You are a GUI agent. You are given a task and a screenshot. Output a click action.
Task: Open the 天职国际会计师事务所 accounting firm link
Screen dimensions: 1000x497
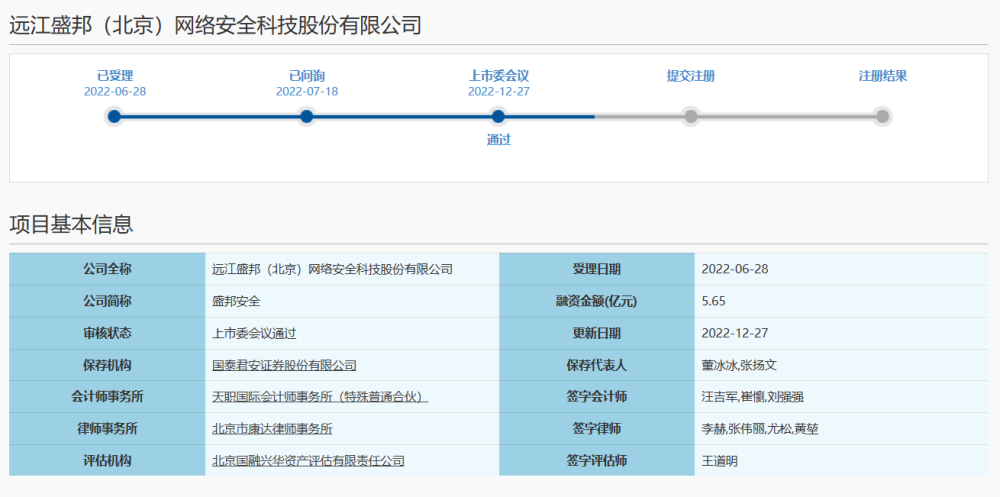320,397
